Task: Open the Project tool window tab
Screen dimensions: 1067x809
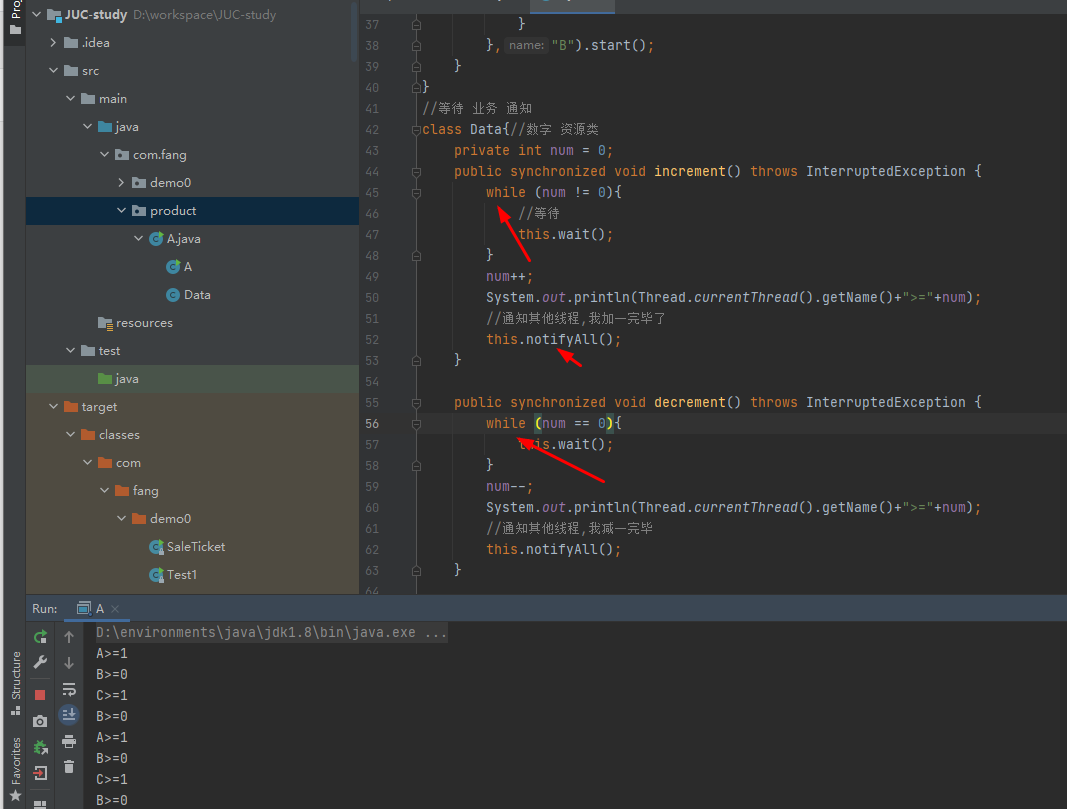Action: point(14,18)
